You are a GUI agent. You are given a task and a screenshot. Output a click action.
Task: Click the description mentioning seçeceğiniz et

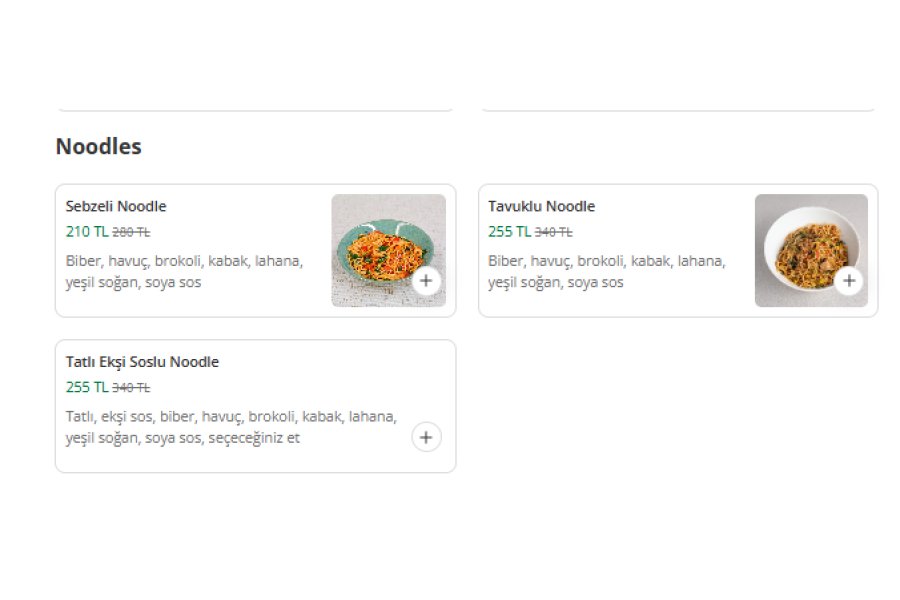231,427
